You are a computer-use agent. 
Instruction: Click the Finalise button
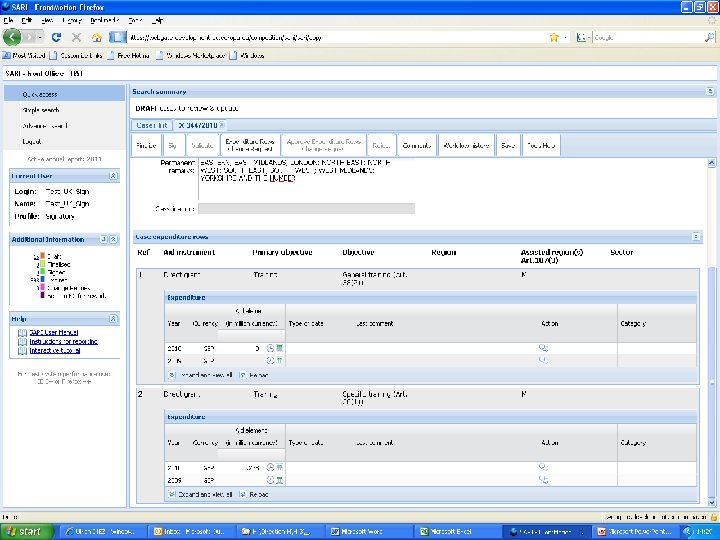[146, 145]
